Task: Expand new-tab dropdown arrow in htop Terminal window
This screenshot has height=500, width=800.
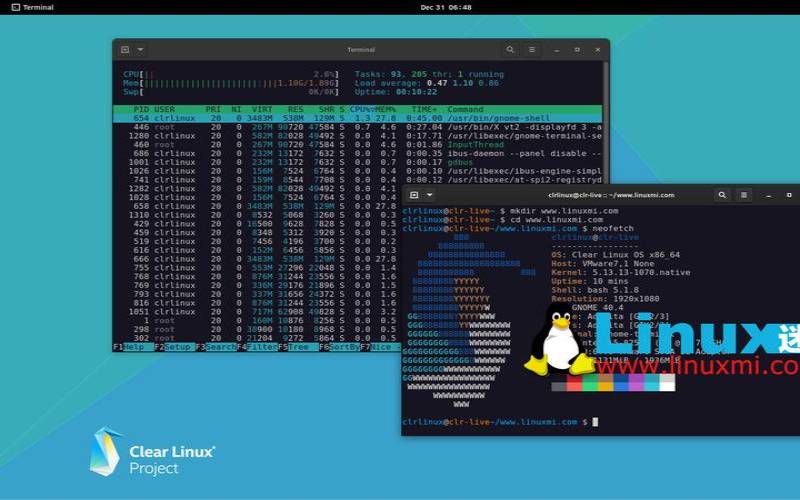Action: click(x=140, y=49)
